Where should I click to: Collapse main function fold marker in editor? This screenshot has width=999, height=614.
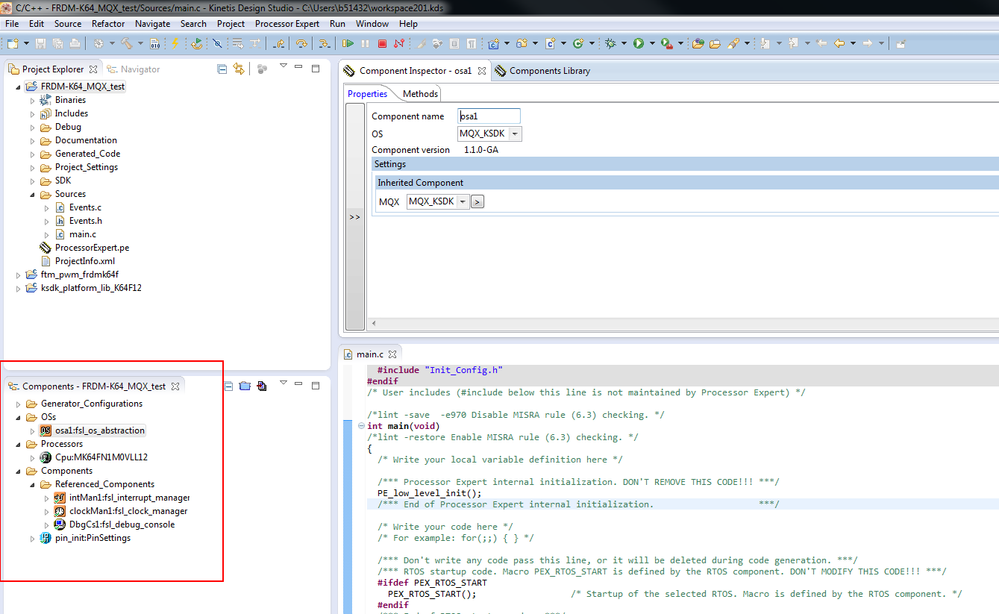(x=361, y=426)
